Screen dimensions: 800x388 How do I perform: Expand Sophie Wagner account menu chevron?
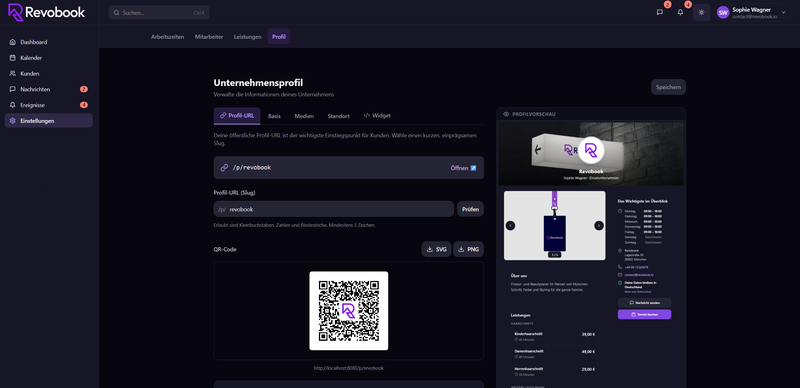(784, 12)
